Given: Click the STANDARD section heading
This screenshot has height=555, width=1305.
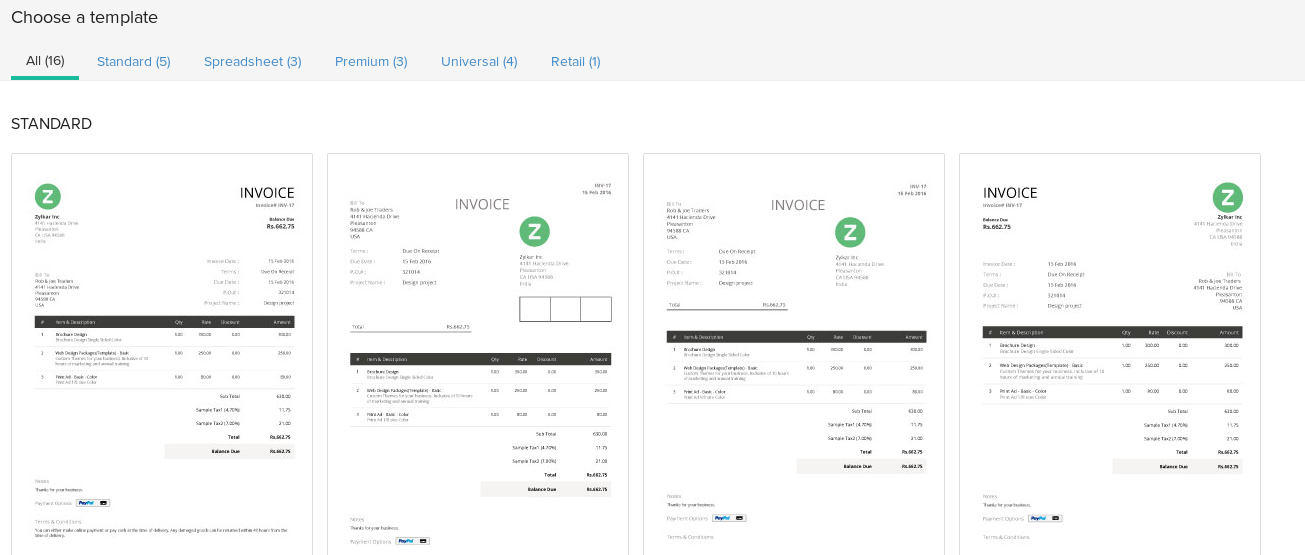Looking at the screenshot, I should pyautogui.click(x=51, y=124).
